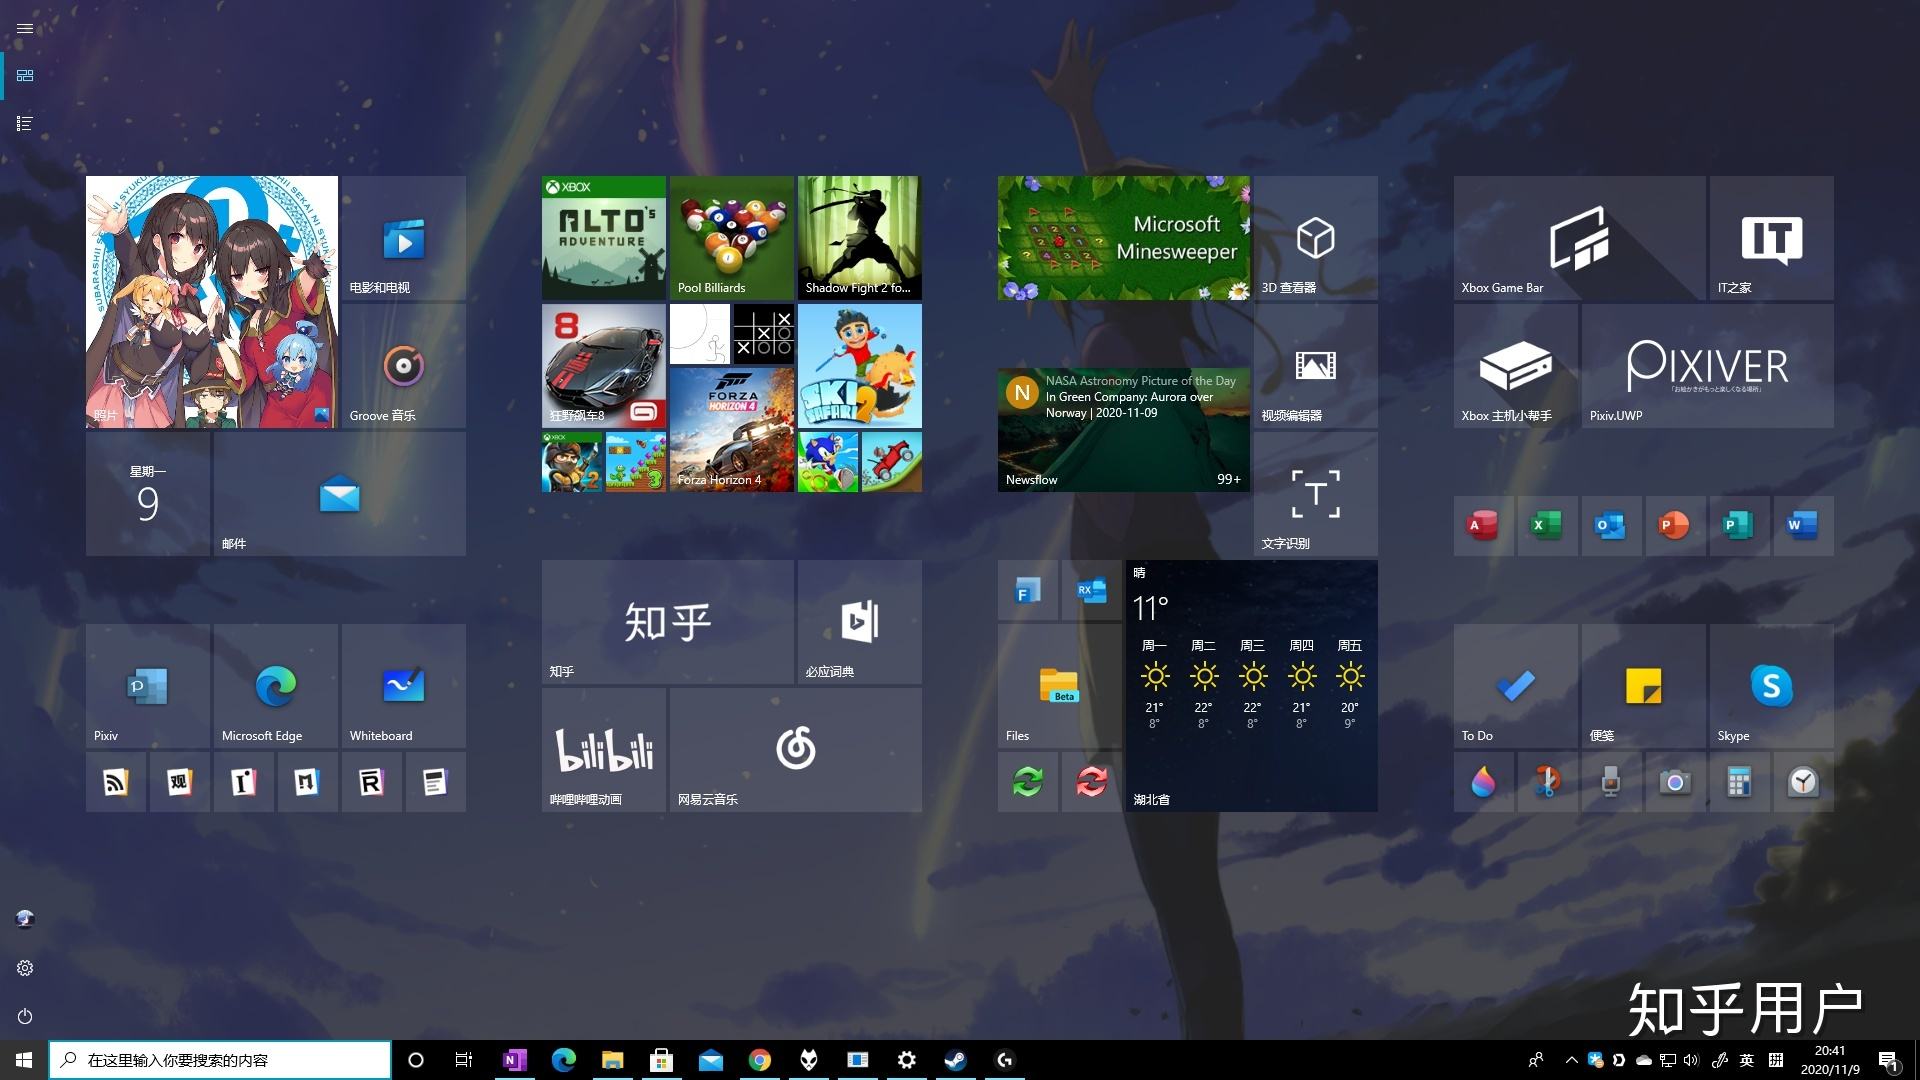Open the Pool Billiards tile
Viewport: 1920px width, 1080px height.
click(x=731, y=238)
